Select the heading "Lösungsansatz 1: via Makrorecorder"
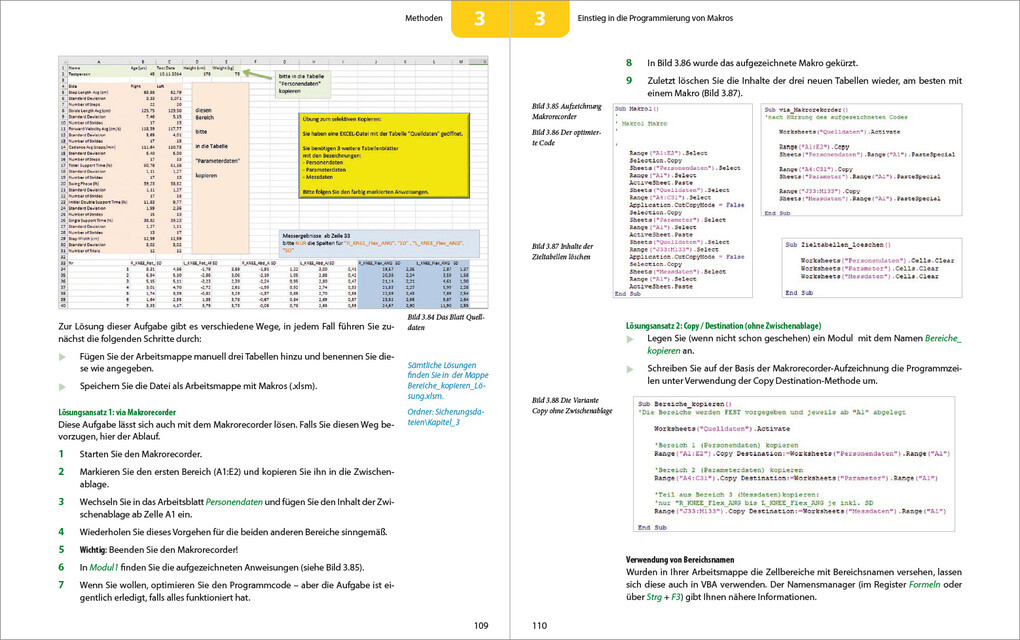 [x=117, y=412]
